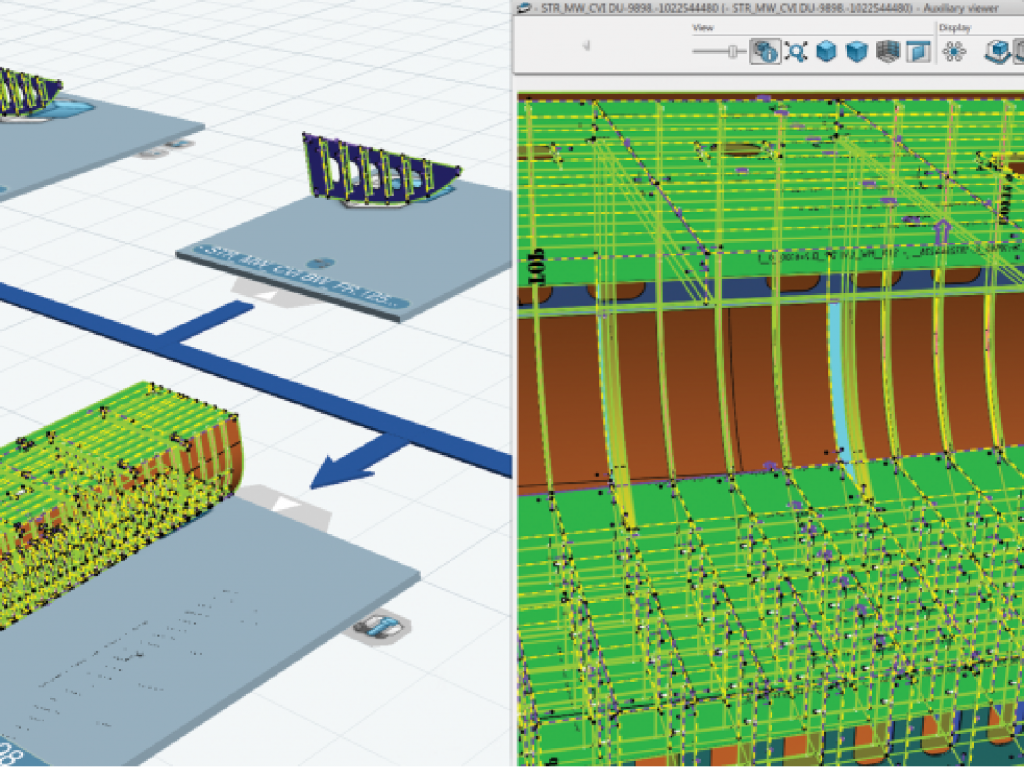Click the Display cube-on-platform icon
The width and height of the screenshot is (1024, 767).
tap(998, 52)
